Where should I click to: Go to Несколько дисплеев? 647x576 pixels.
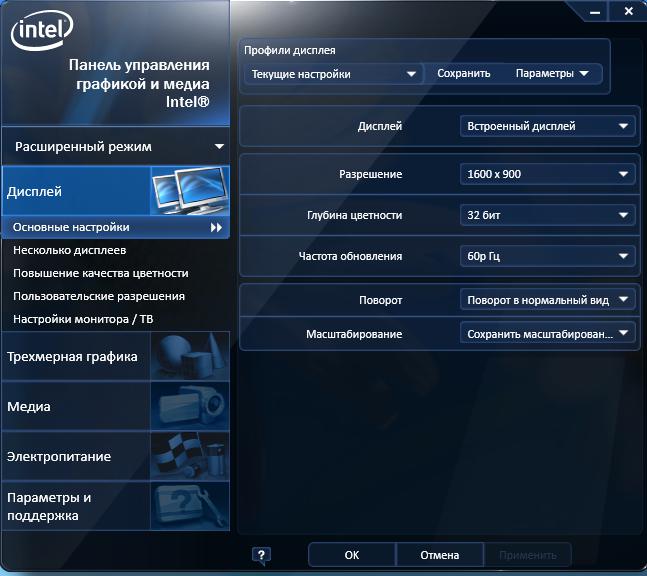[x=69, y=250]
